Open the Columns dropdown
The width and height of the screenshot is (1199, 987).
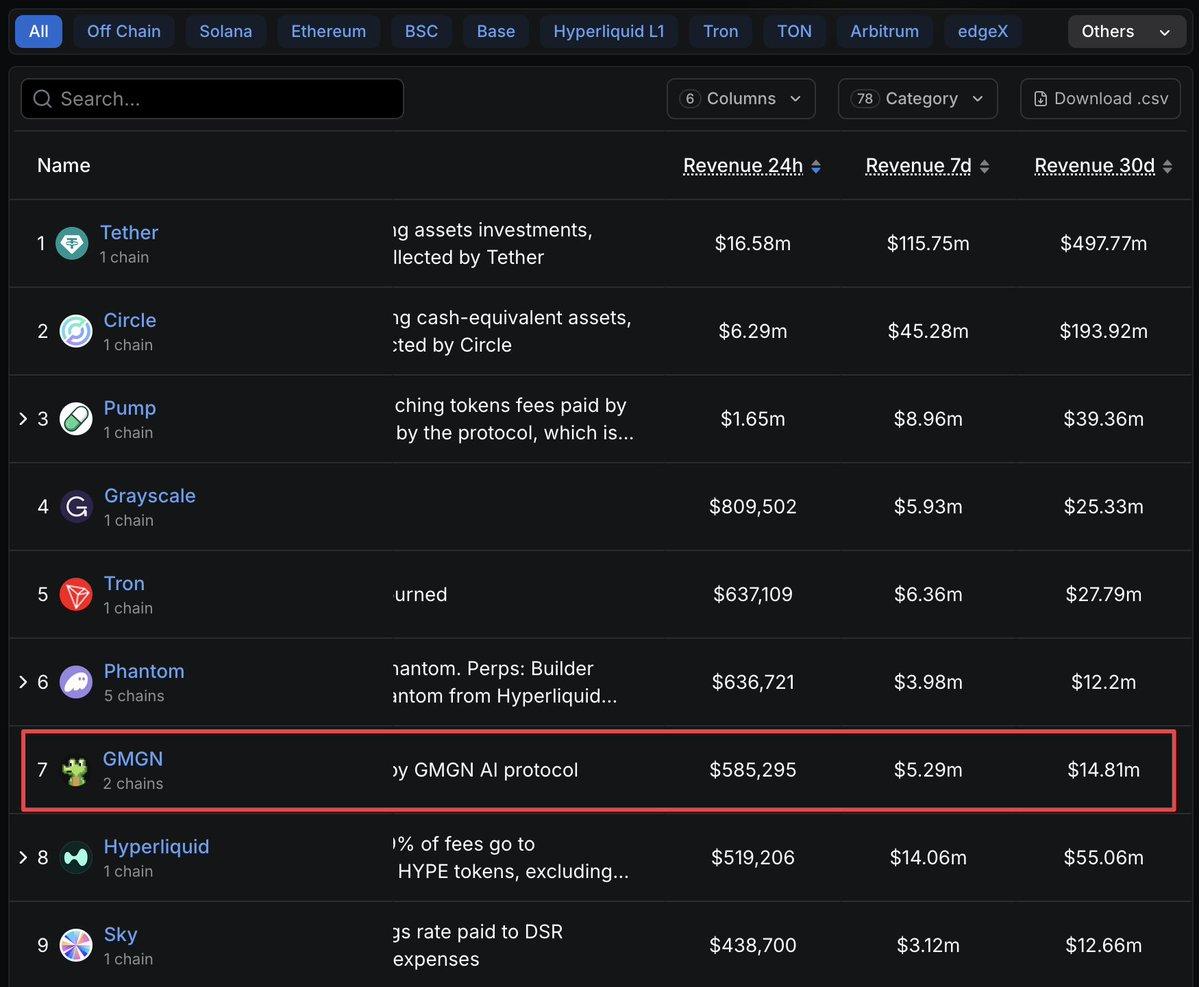point(740,99)
